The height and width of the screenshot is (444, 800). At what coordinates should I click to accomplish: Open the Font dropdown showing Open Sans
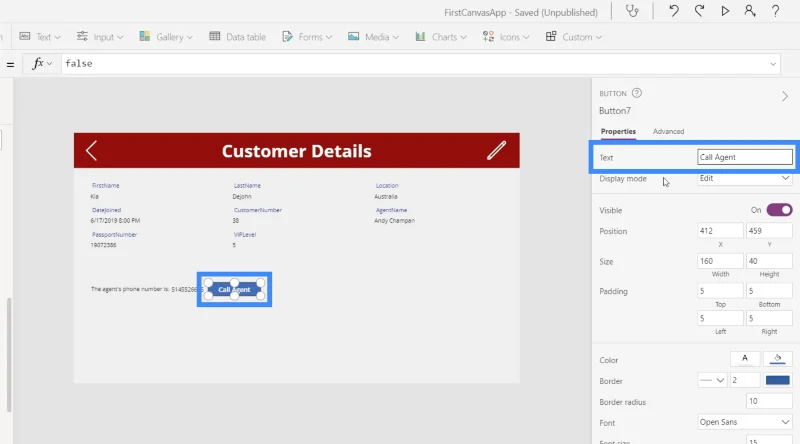coord(744,422)
